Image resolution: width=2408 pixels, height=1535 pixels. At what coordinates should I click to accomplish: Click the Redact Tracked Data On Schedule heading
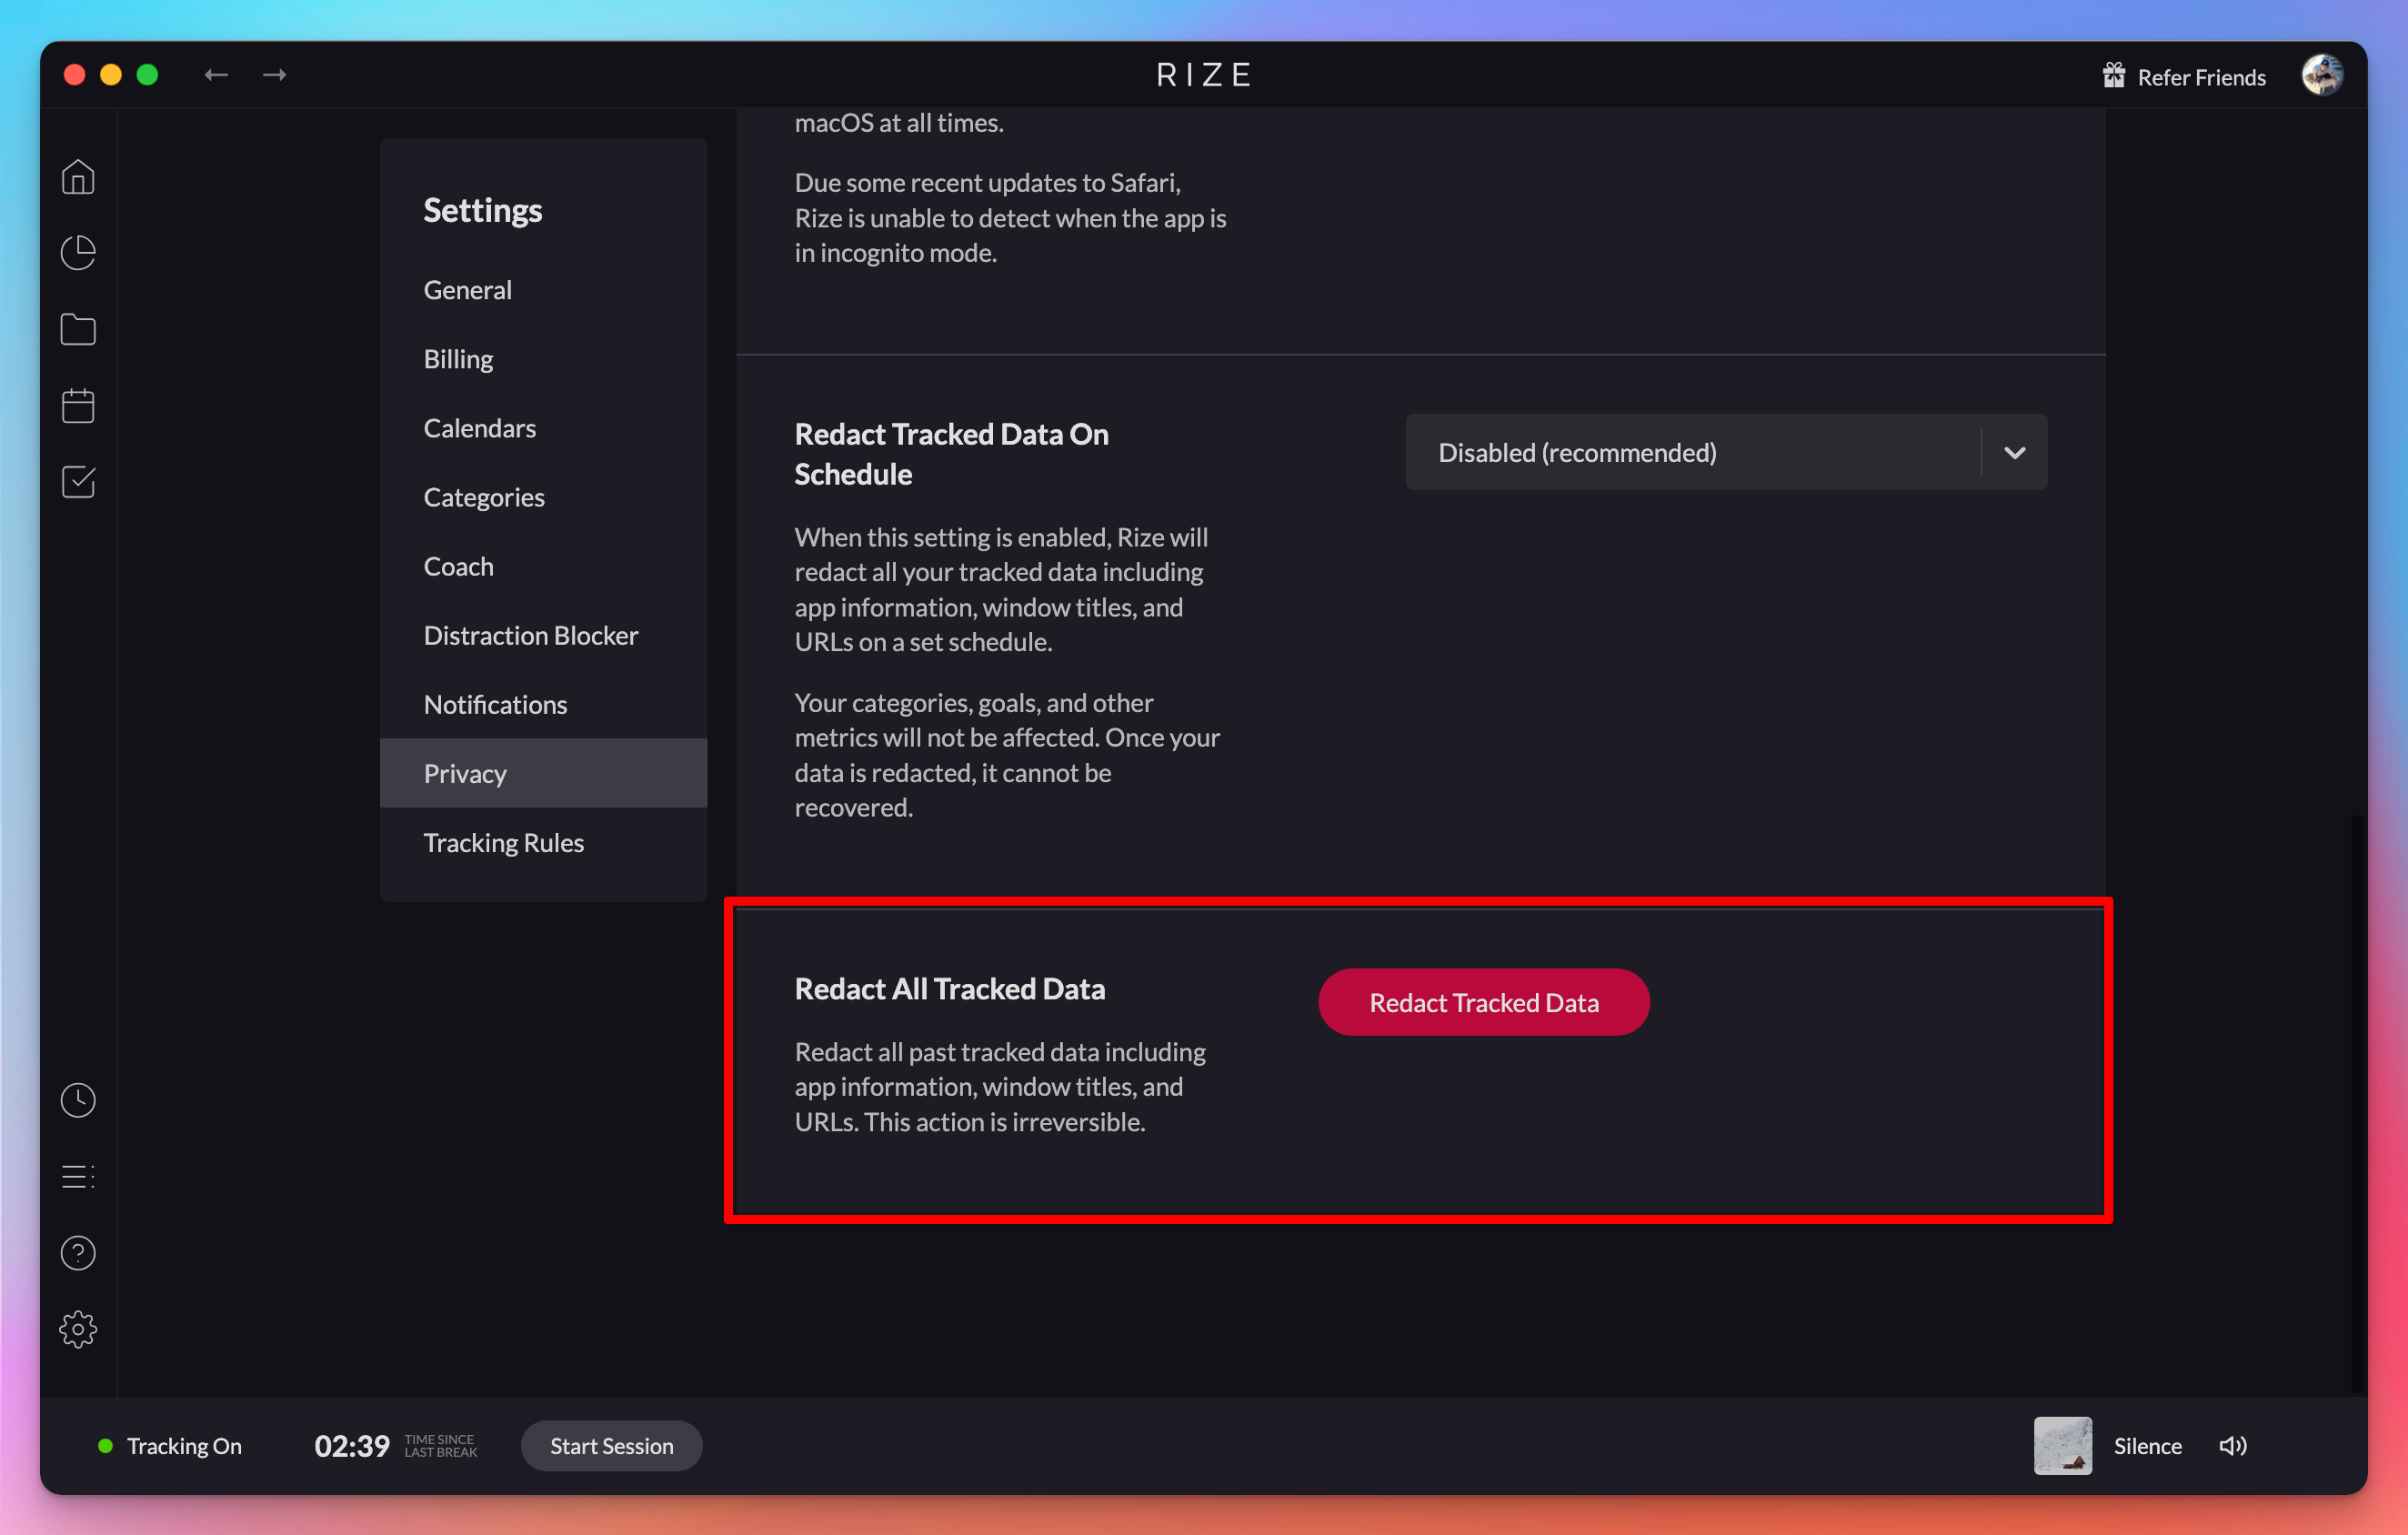coord(951,453)
